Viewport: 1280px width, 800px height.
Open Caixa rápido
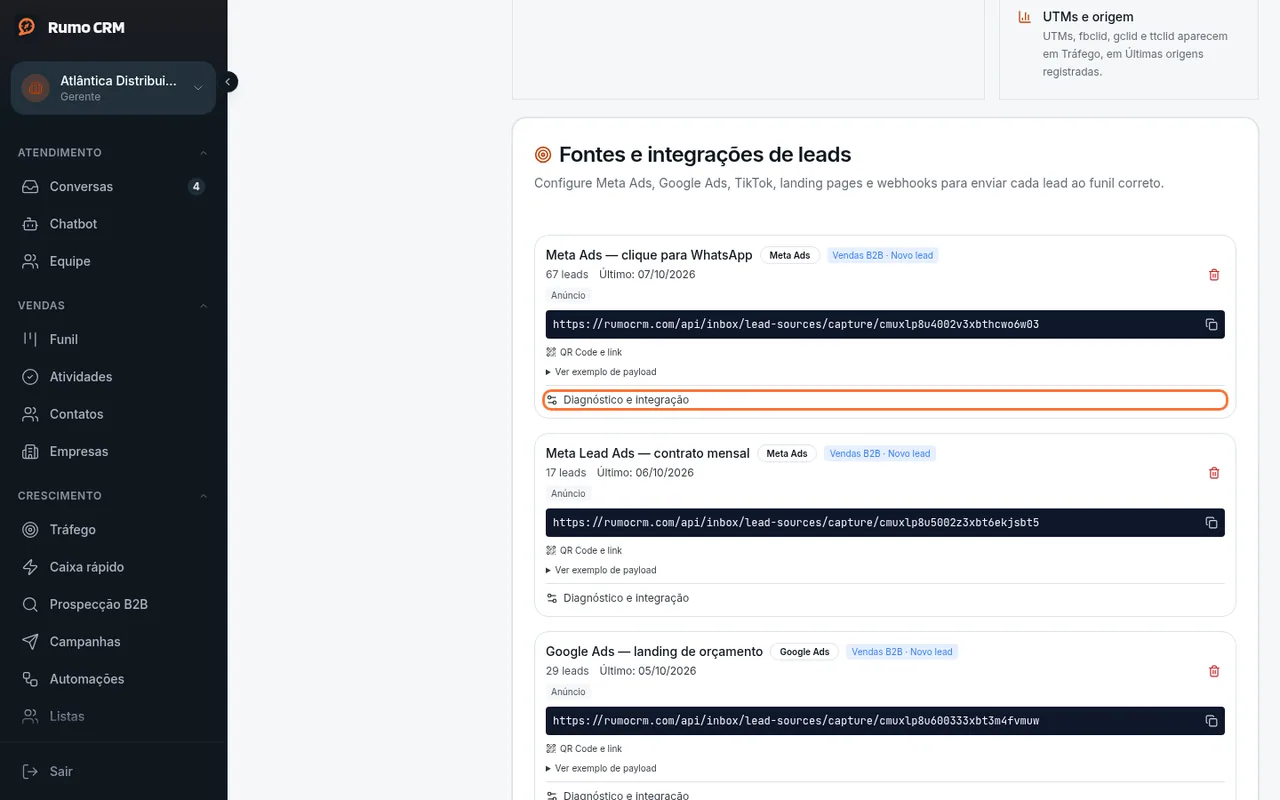(113, 567)
